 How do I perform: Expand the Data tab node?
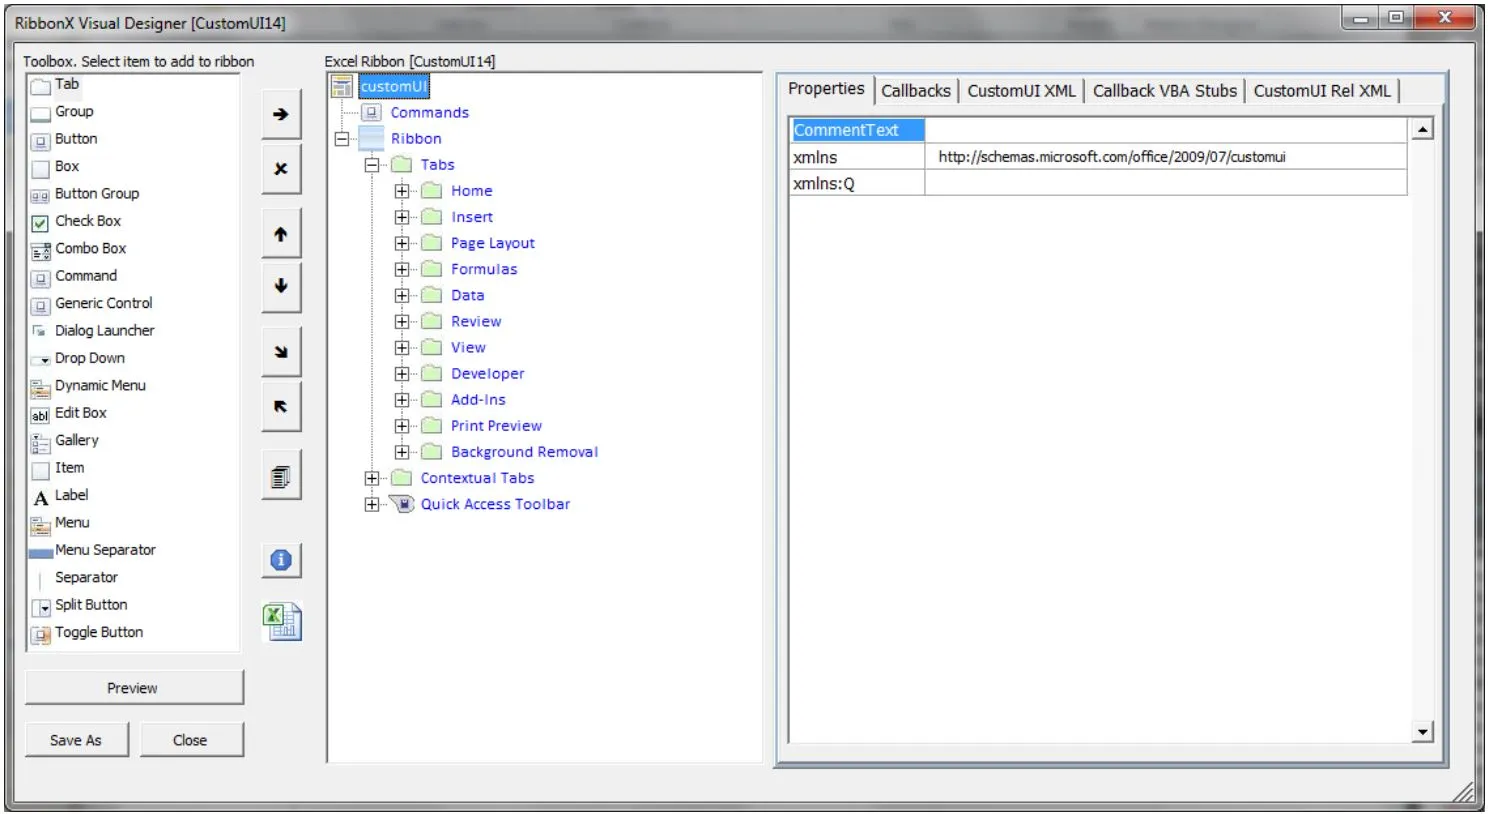coord(402,295)
